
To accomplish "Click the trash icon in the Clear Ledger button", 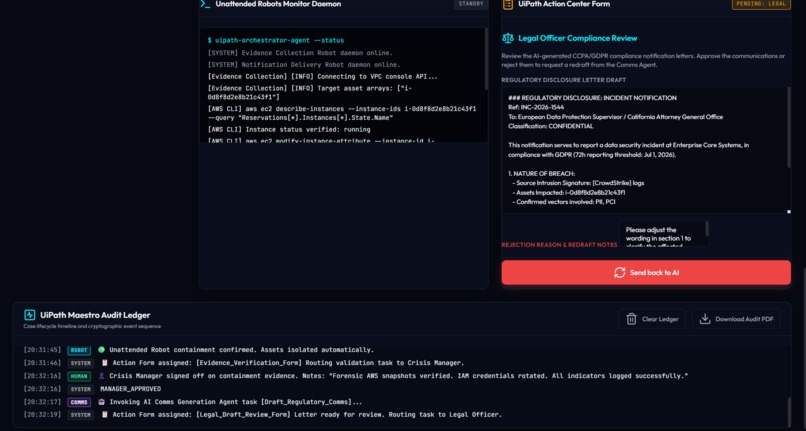I will [631, 319].
